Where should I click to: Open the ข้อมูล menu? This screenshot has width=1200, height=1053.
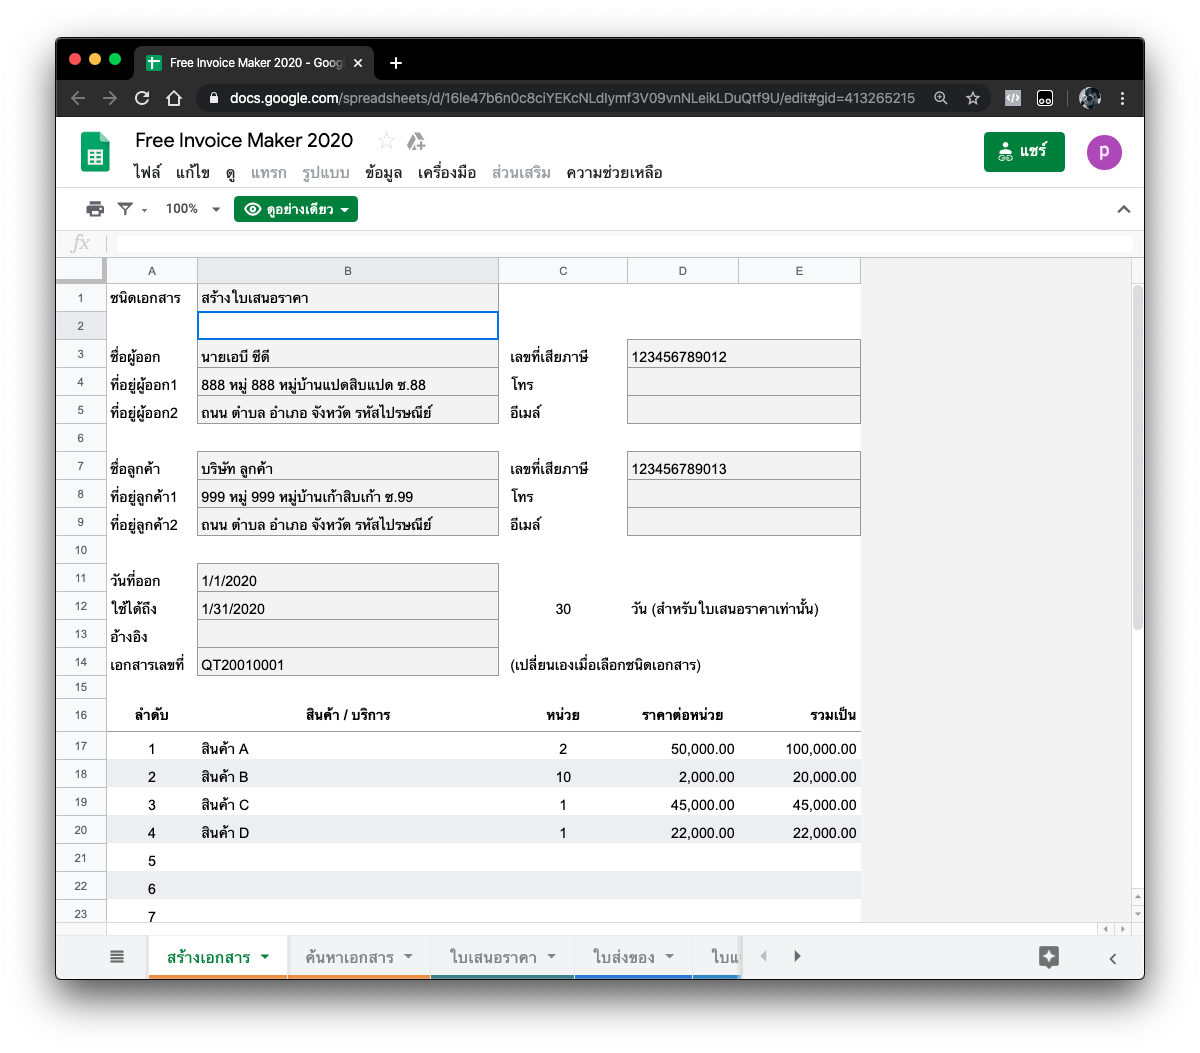pos(383,173)
